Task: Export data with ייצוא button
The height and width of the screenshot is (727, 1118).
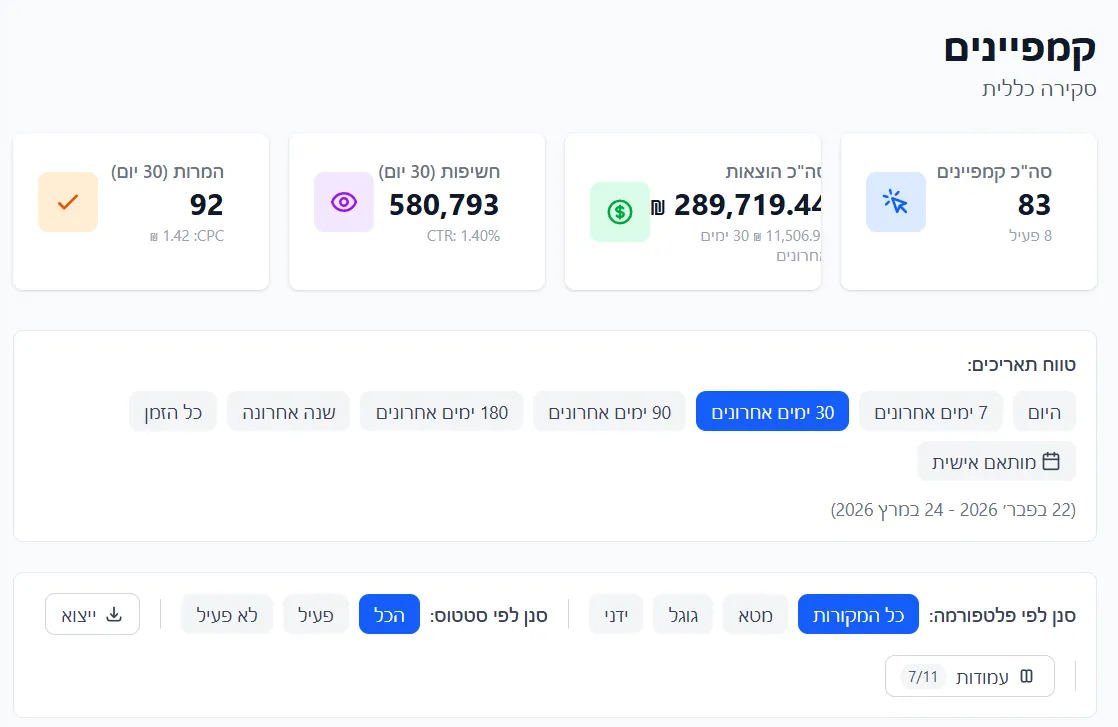Action: click(93, 614)
